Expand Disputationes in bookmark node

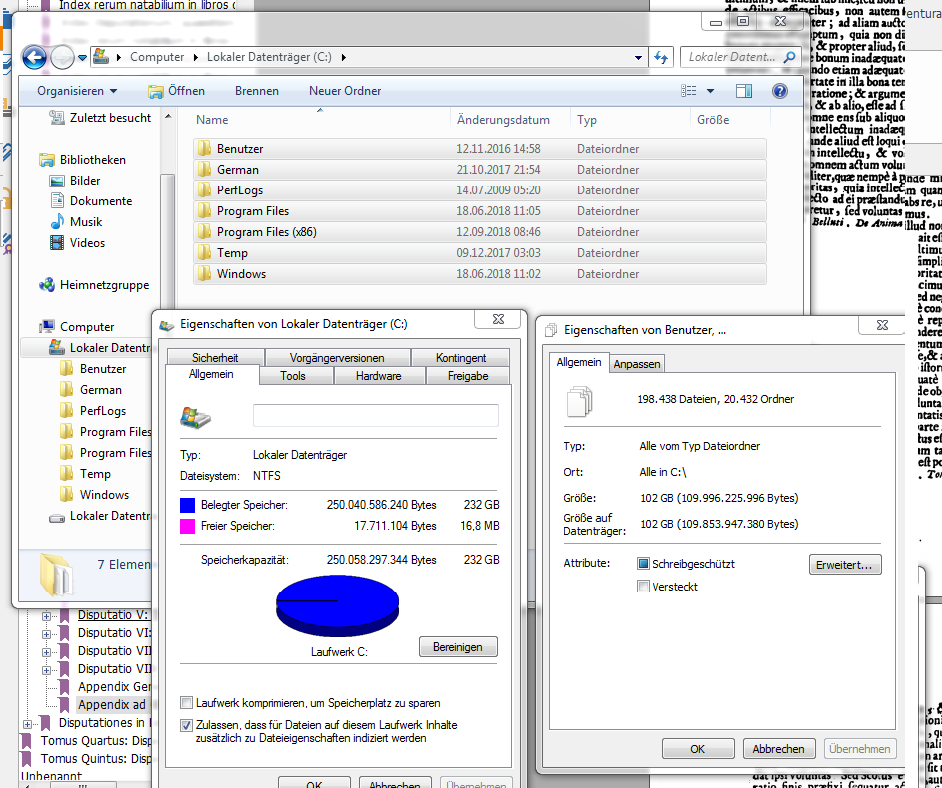(27, 724)
